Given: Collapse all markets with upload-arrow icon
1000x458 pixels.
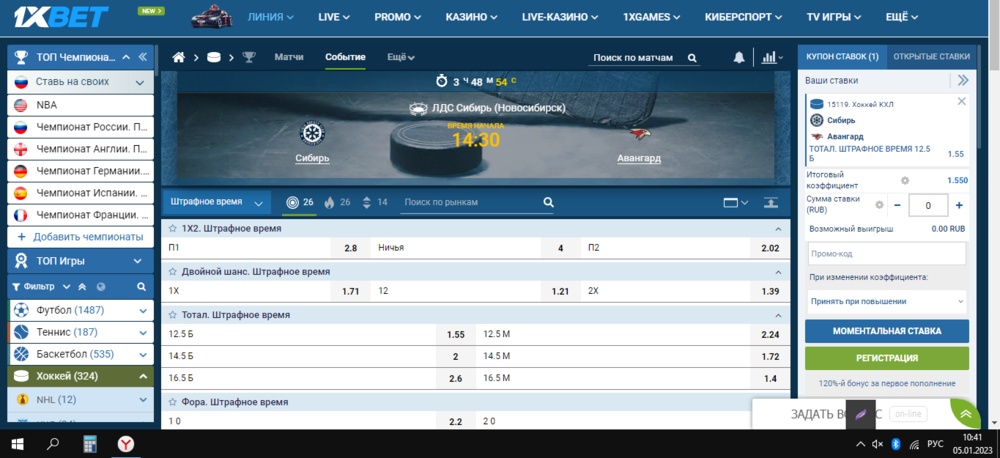Looking at the screenshot, I should 771,203.
